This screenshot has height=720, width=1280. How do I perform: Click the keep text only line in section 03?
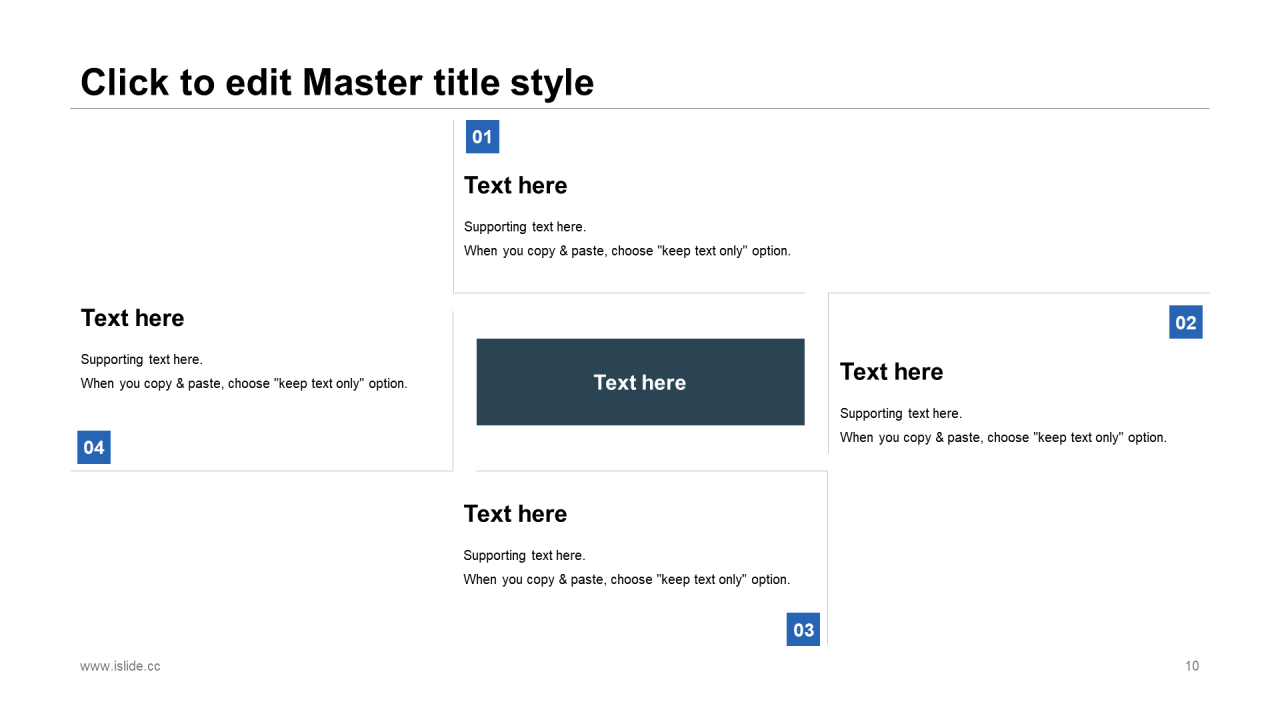(626, 579)
